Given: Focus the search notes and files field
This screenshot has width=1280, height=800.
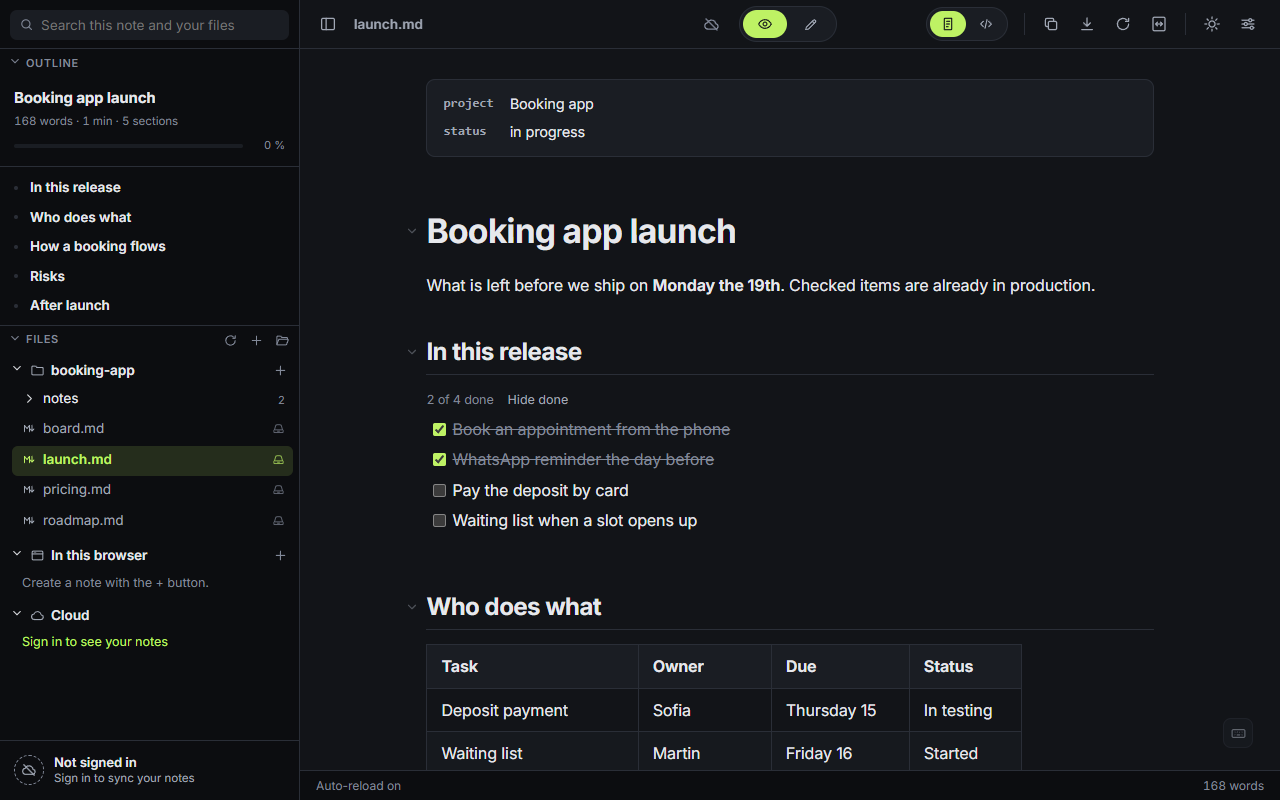Looking at the screenshot, I should [x=149, y=25].
